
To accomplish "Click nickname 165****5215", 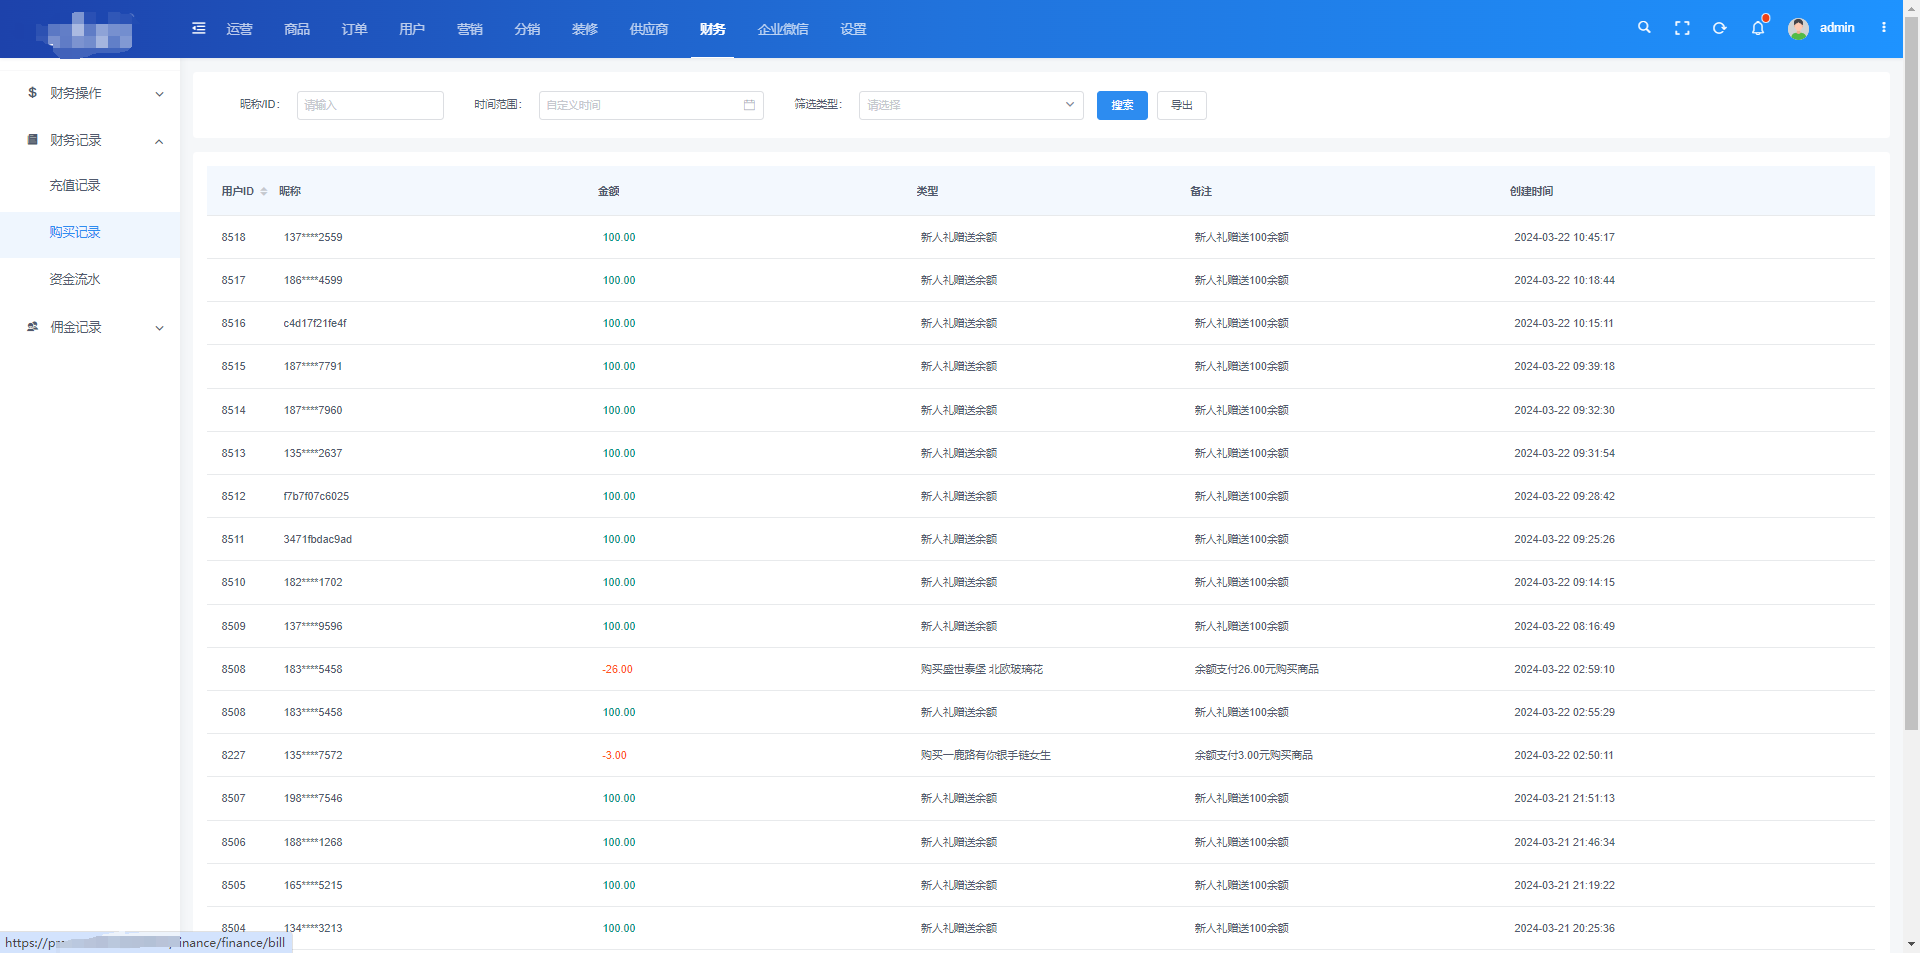I will (x=313, y=885).
